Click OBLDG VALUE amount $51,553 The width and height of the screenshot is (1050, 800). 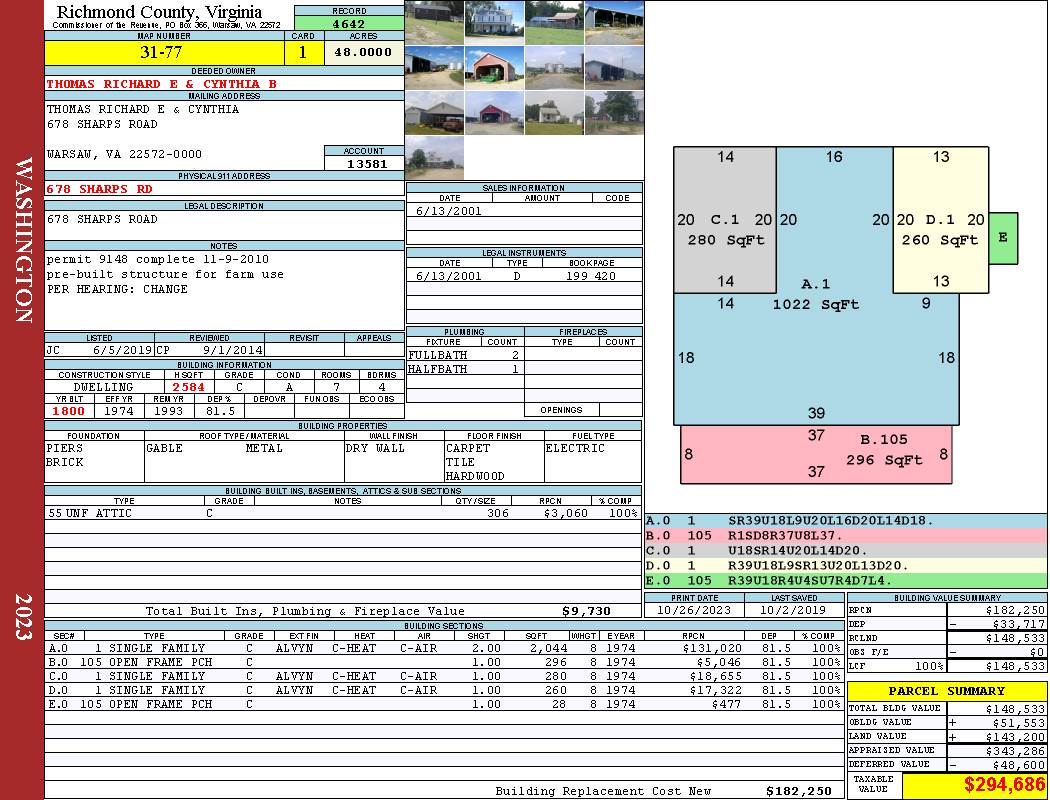pyautogui.click(x=1020, y=722)
